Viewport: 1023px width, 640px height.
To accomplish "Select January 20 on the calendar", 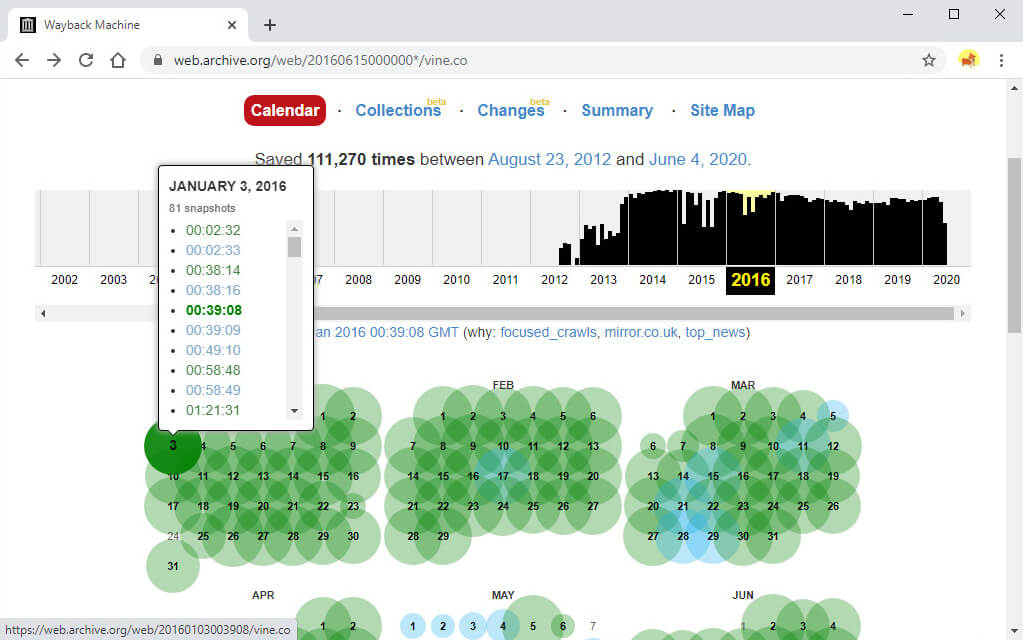I will pyautogui.click(x=263, y=506).
